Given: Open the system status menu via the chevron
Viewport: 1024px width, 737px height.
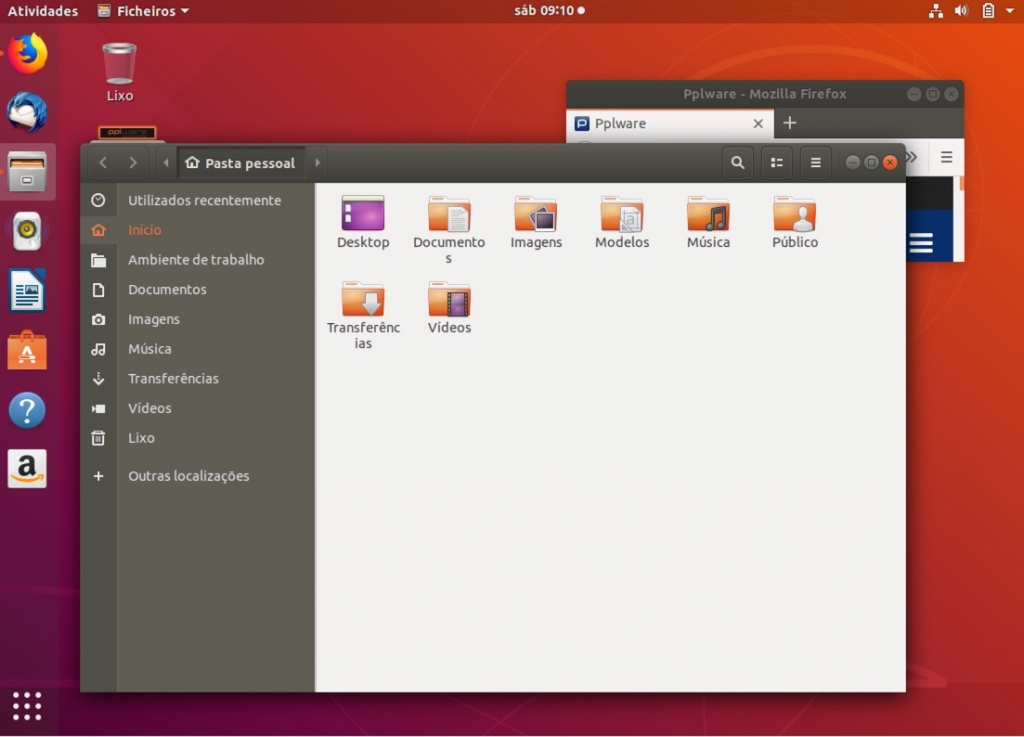Looking at the screenshot, I should (x=1009, y=11).
